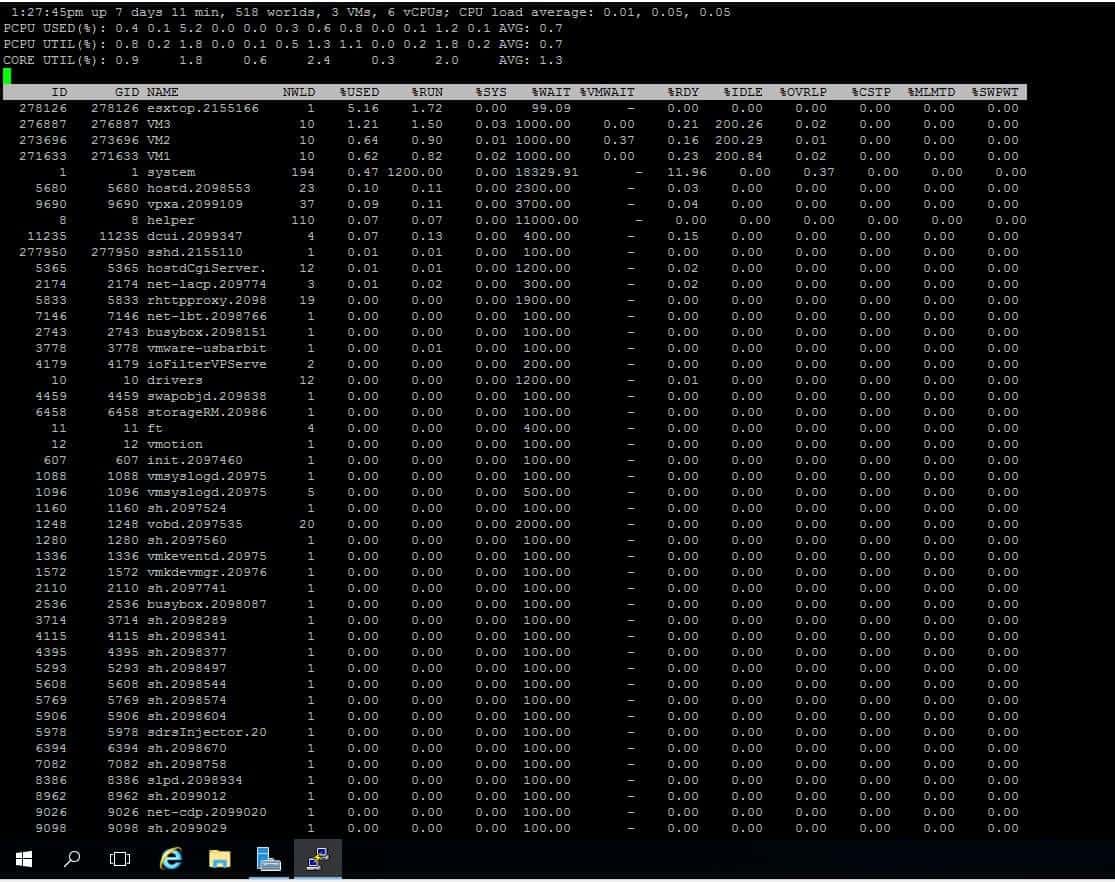The width and height of the screenshot is (1115, 882).
Task: Click the %VMWAIT column header
Action: coord(607,92)
